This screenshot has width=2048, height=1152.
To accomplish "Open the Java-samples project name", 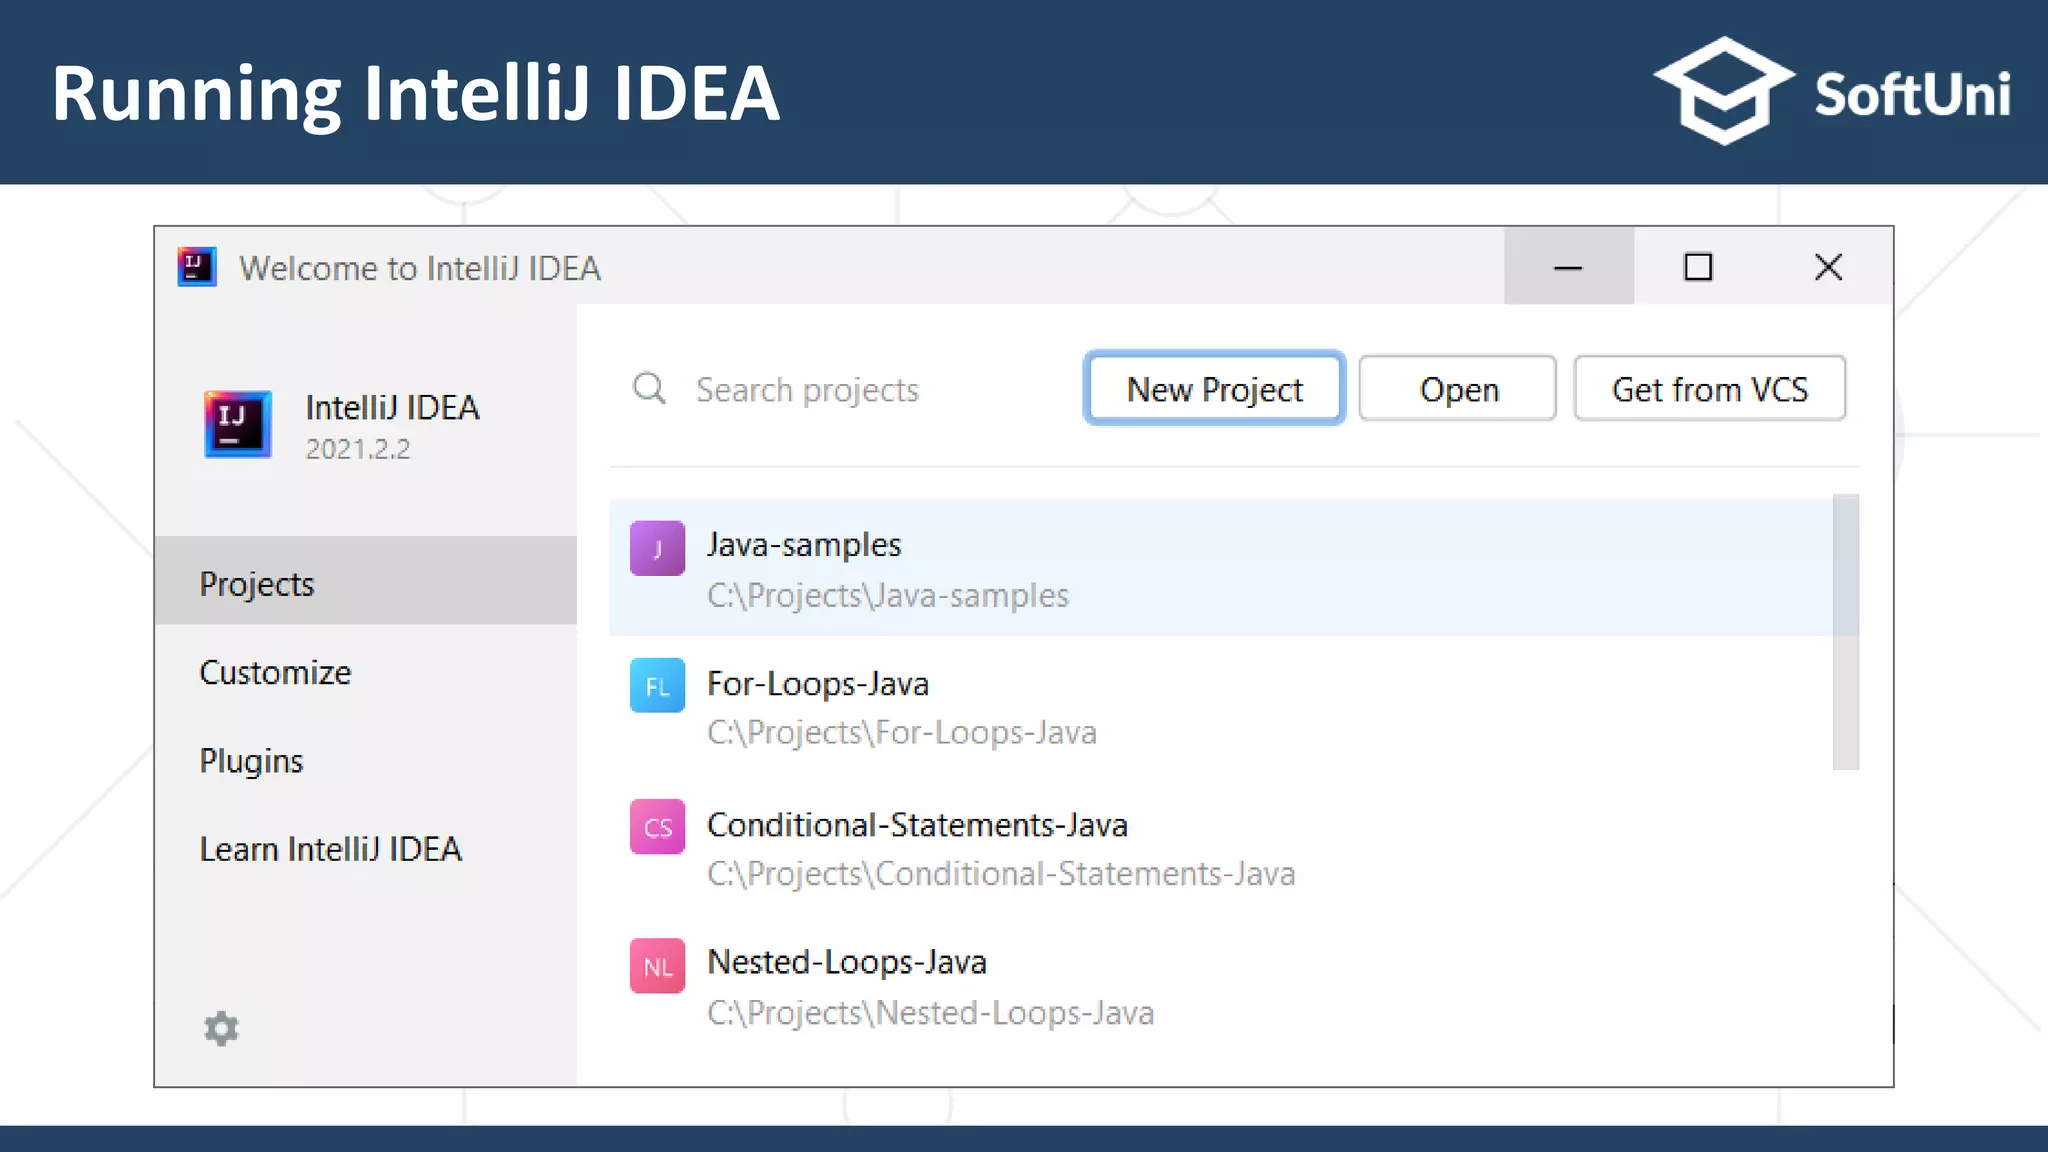I will pyautogui.click(x=804, y=545).
